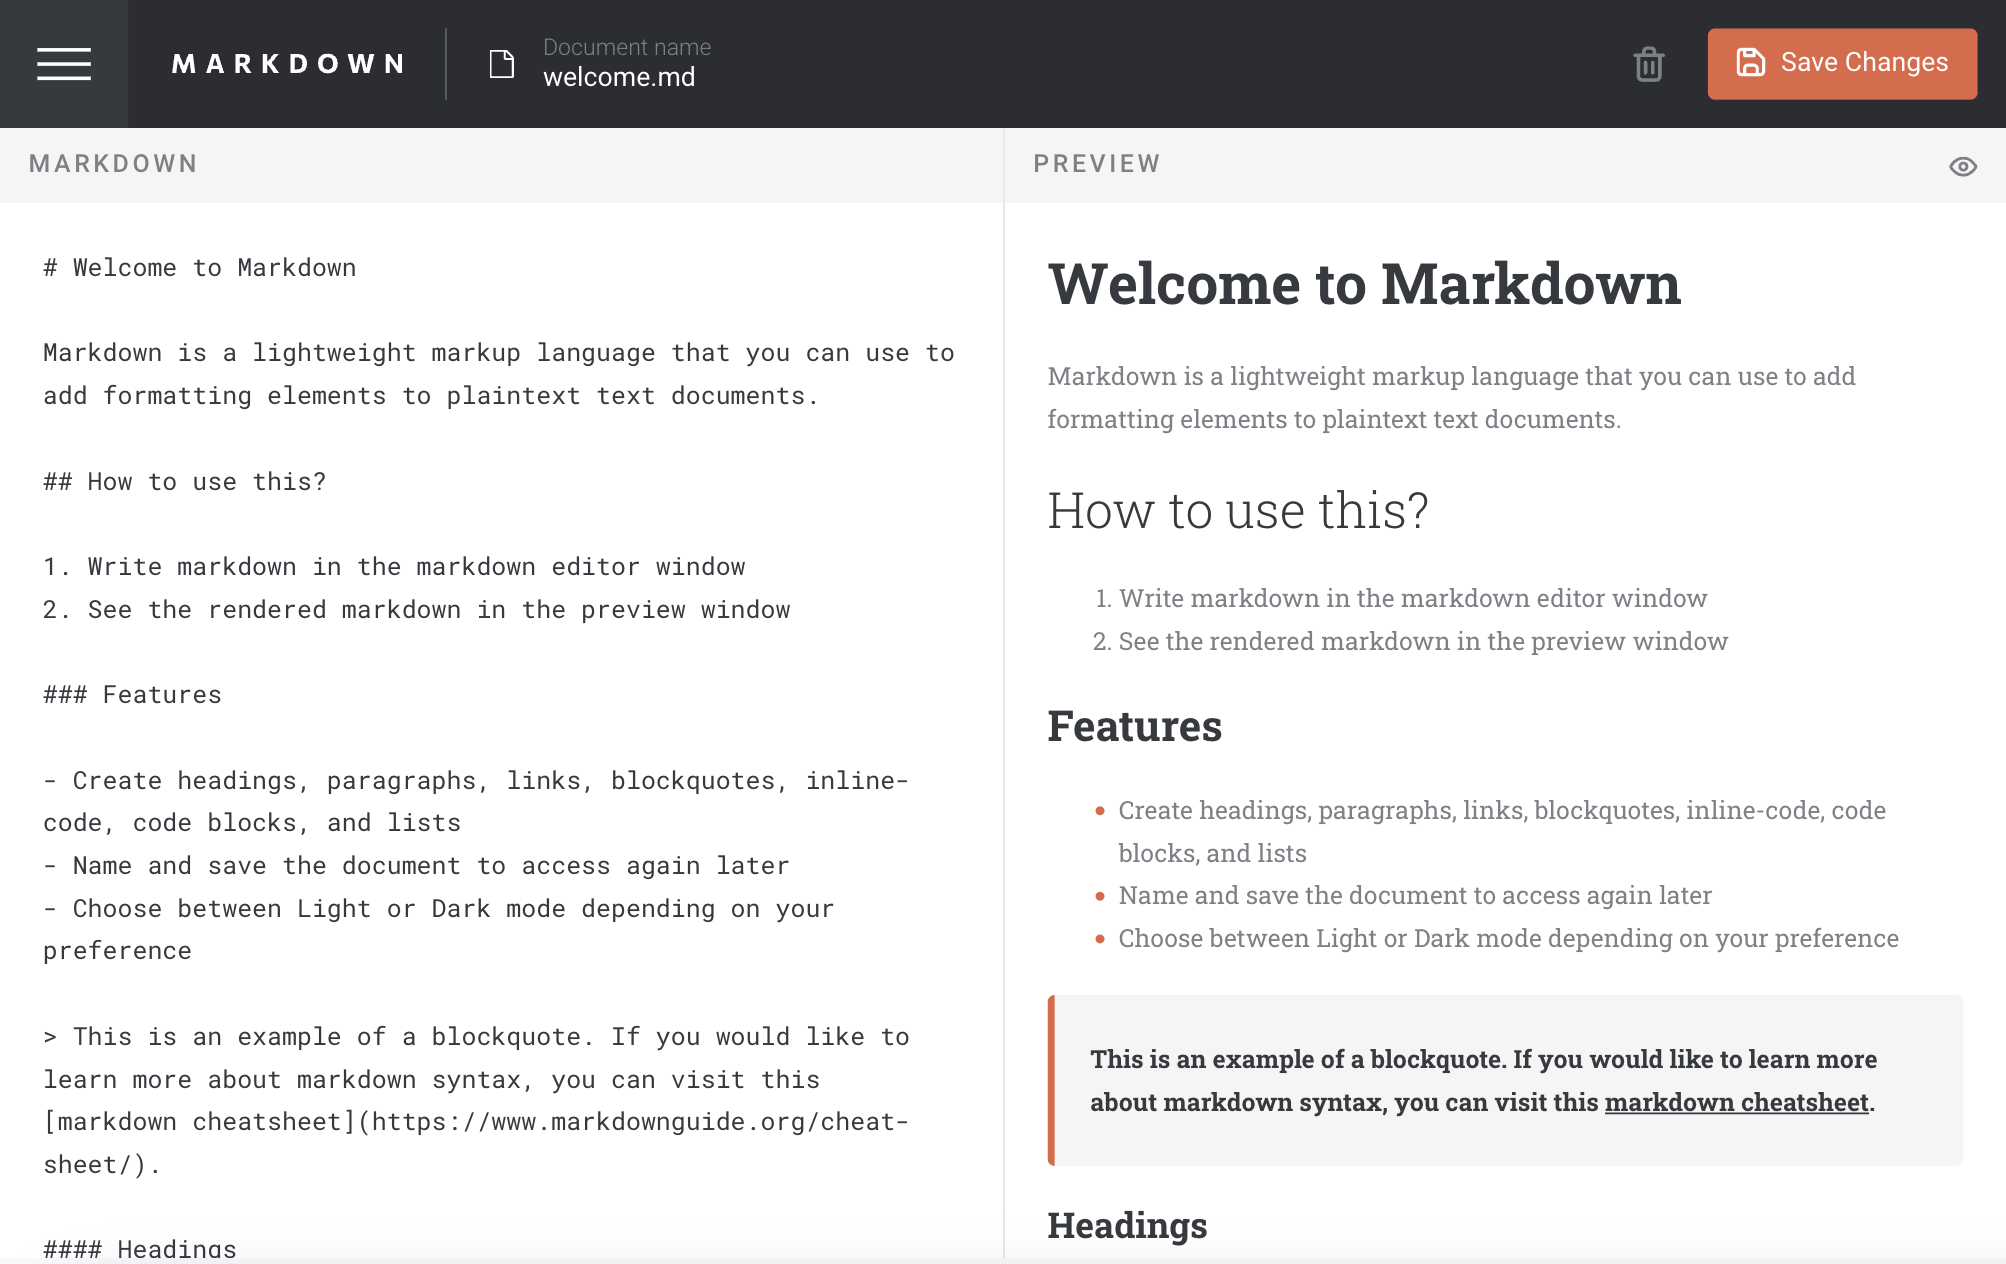Click the '# Welcome to Markdown' source line

198,267
